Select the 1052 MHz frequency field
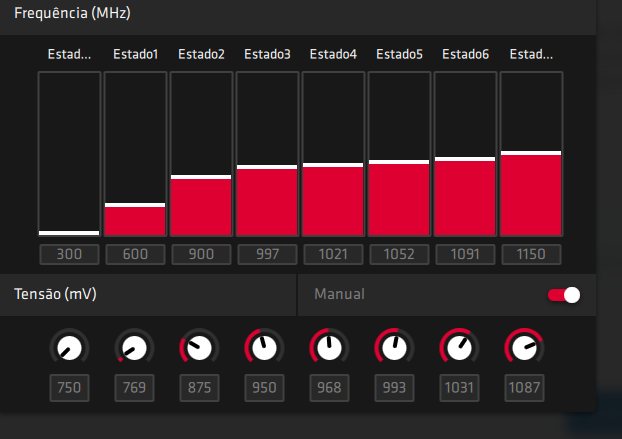622x439 pixels. click(399, 254)
